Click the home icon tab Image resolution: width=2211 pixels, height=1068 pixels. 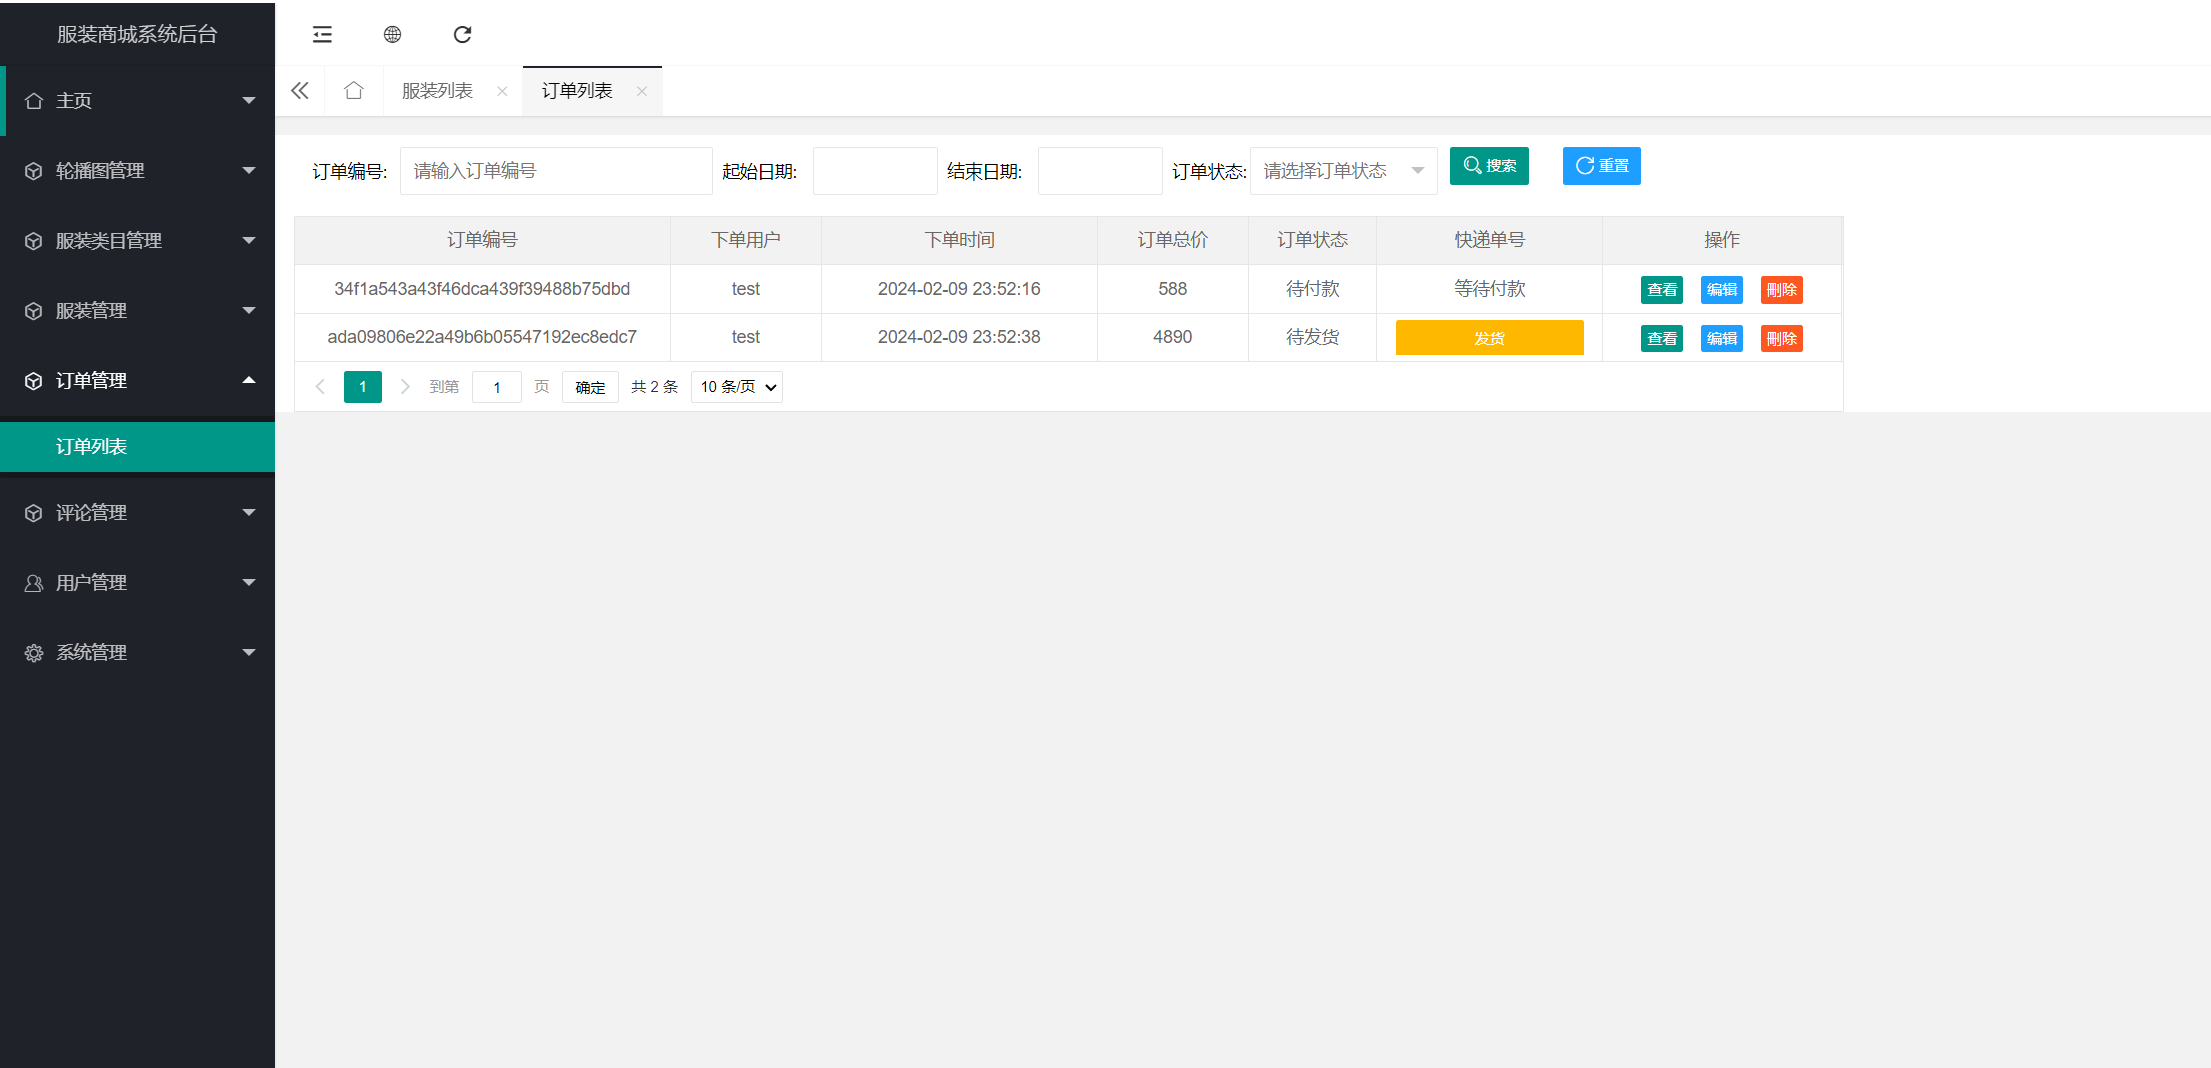[x=353, y=91]
